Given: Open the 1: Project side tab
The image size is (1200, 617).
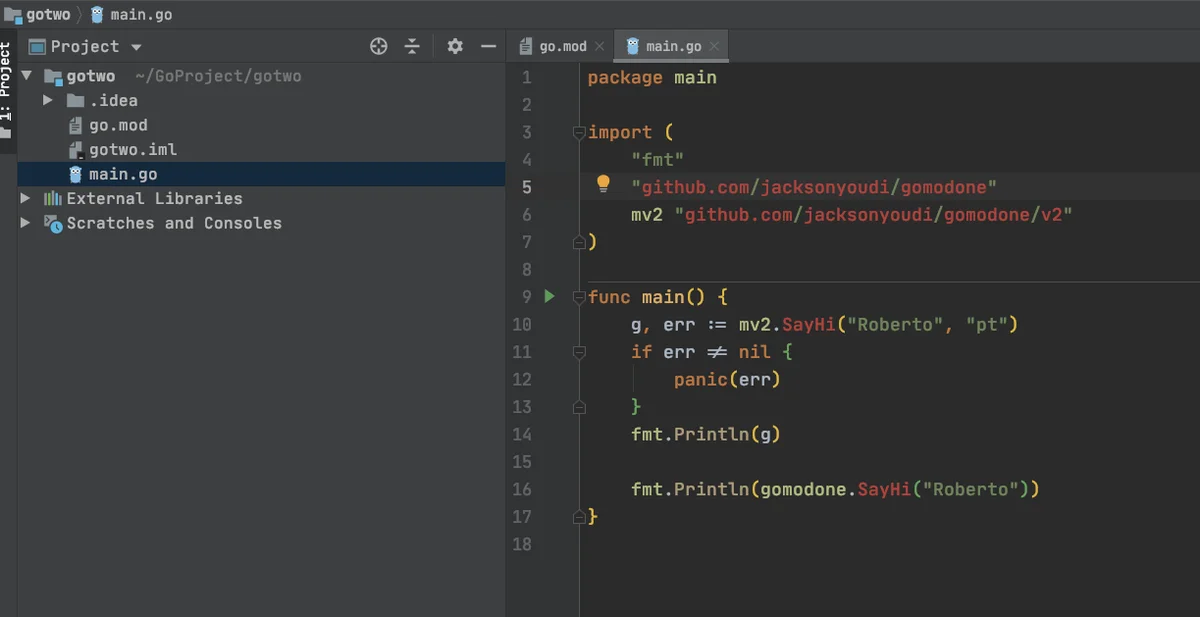Looking at the screenshot, I should (x=7, y=90).
